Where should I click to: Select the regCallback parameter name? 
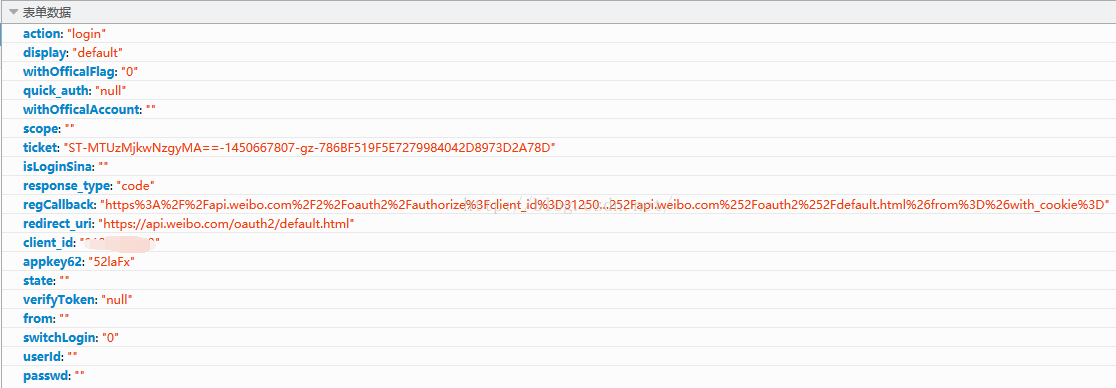tap(58, 204)
